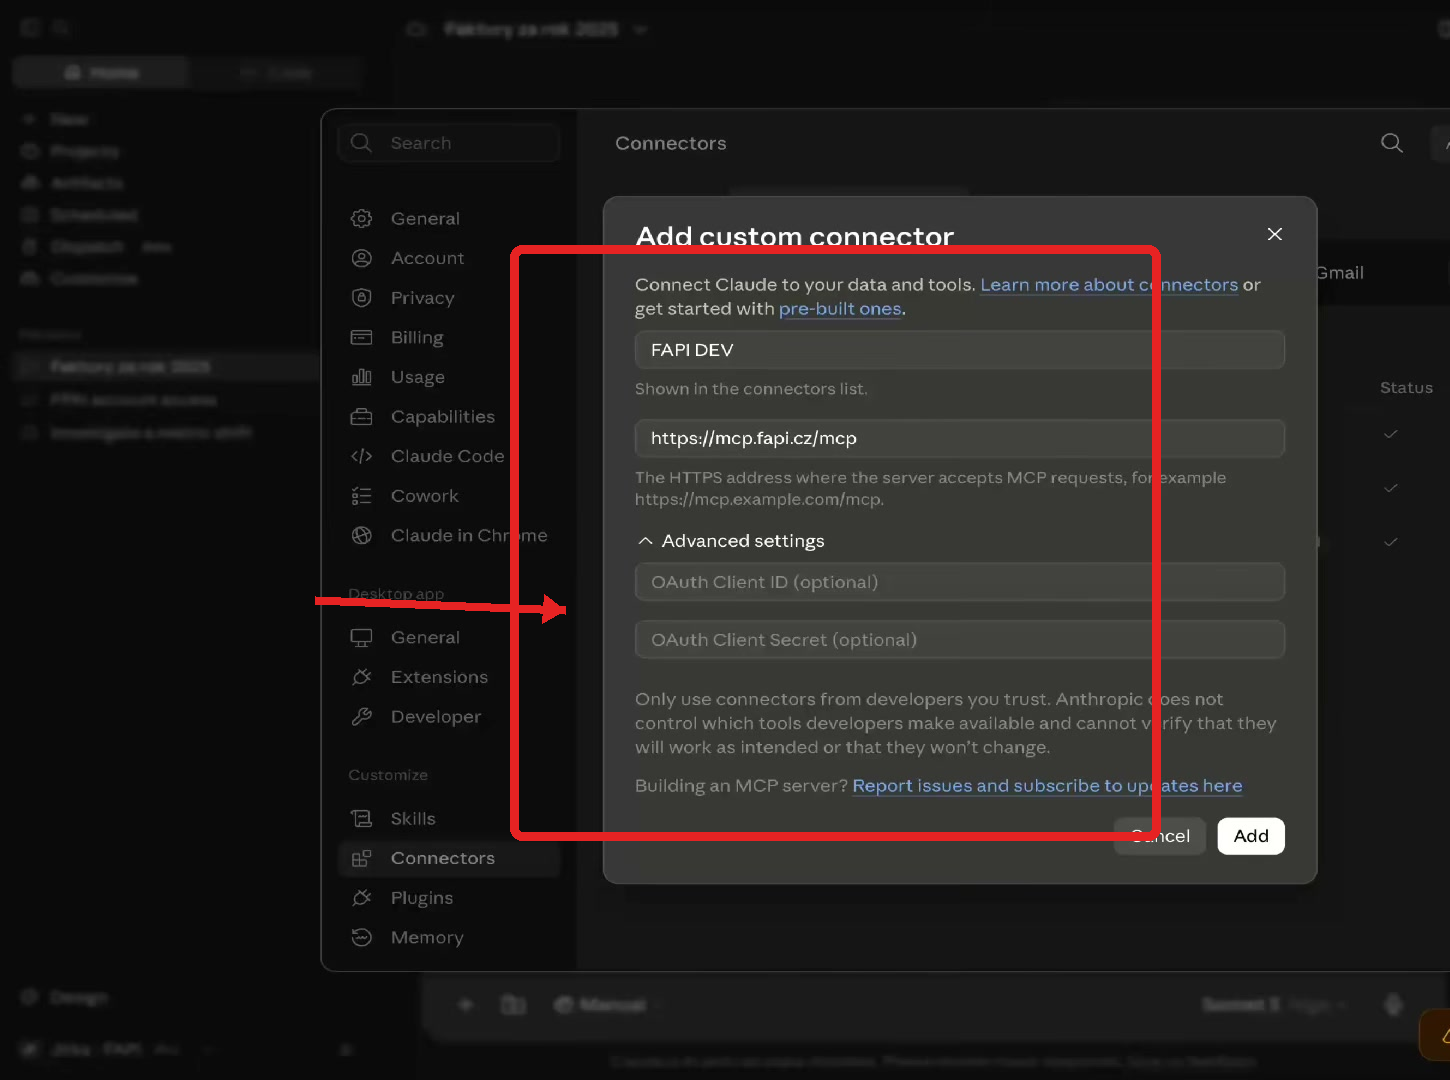
Task: Open the Billing section
Action: [x=417, y=338]
